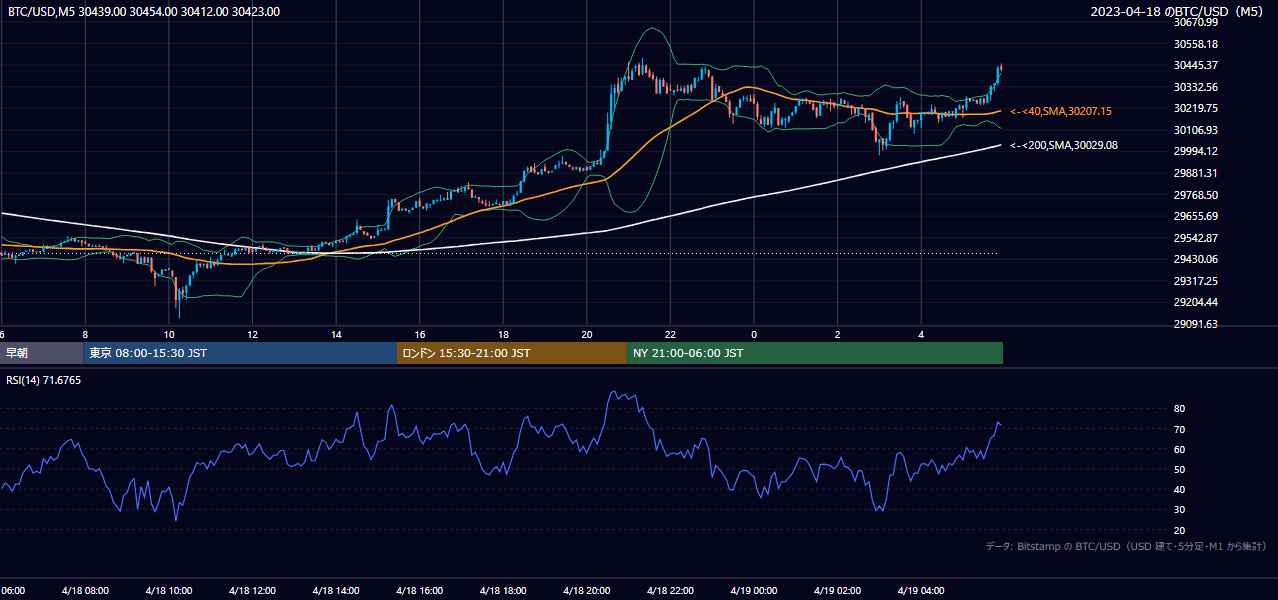The width and height of the screenshot is (1278, 600).
Task: Click the 4/18 22:00 bottom time label
Action: click(670, 591)
